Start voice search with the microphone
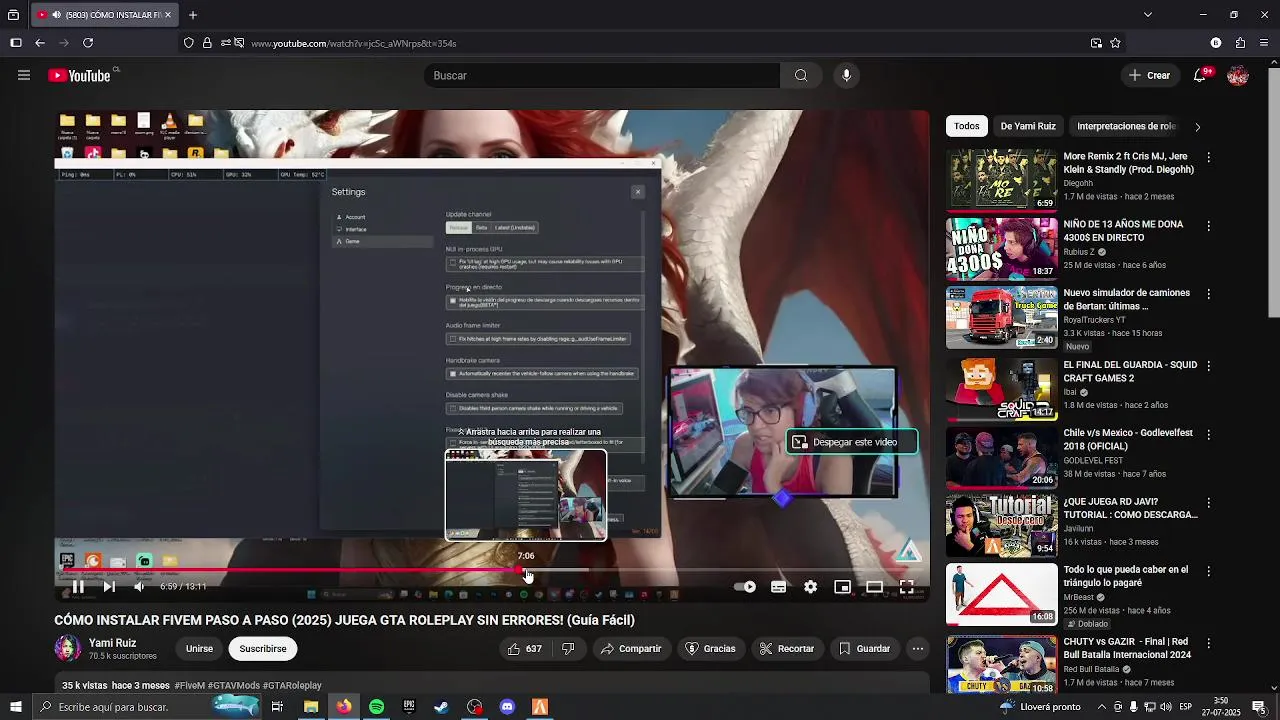This screenshot has height=720, width=1280. click(846, 75)
